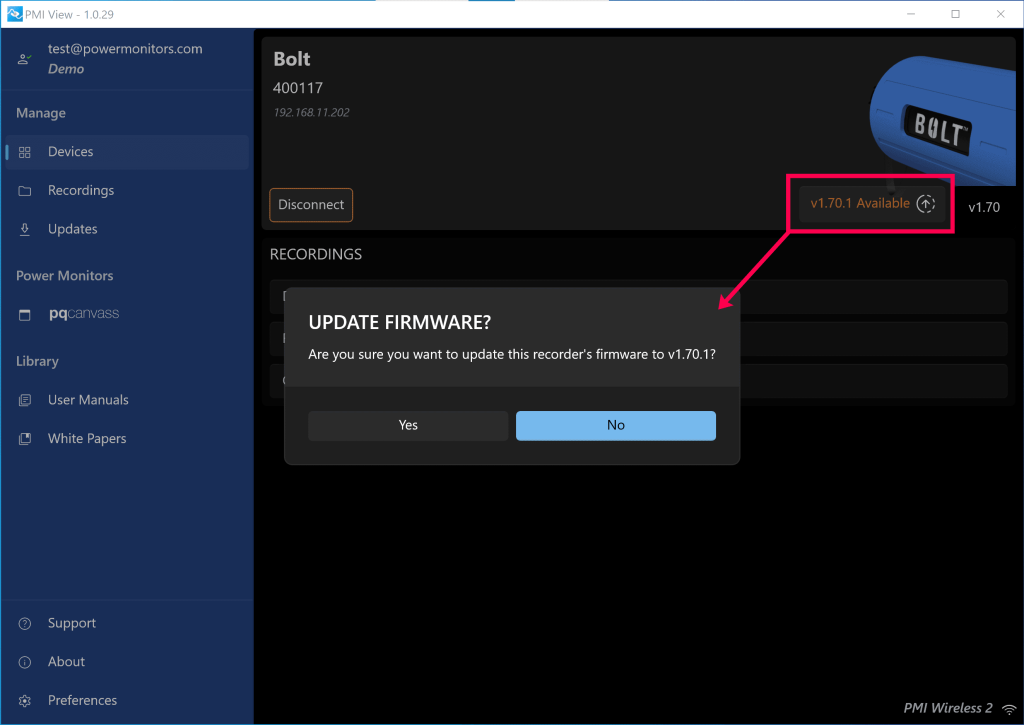The image size is (1024, 725).
Task: Click the White Papers document icon
Action: [x=24, y=438]
